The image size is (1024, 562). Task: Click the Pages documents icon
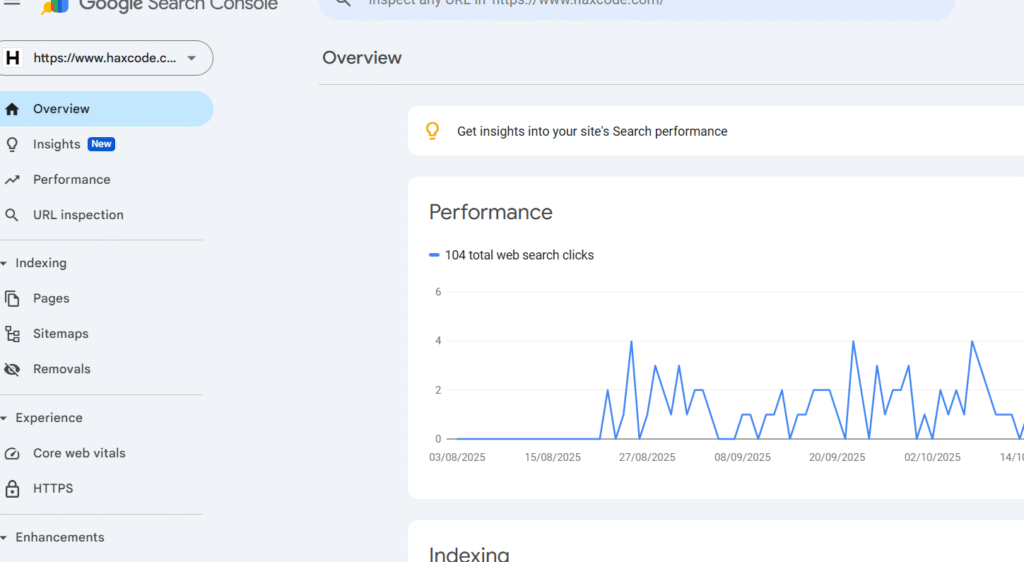coord(12,298)
